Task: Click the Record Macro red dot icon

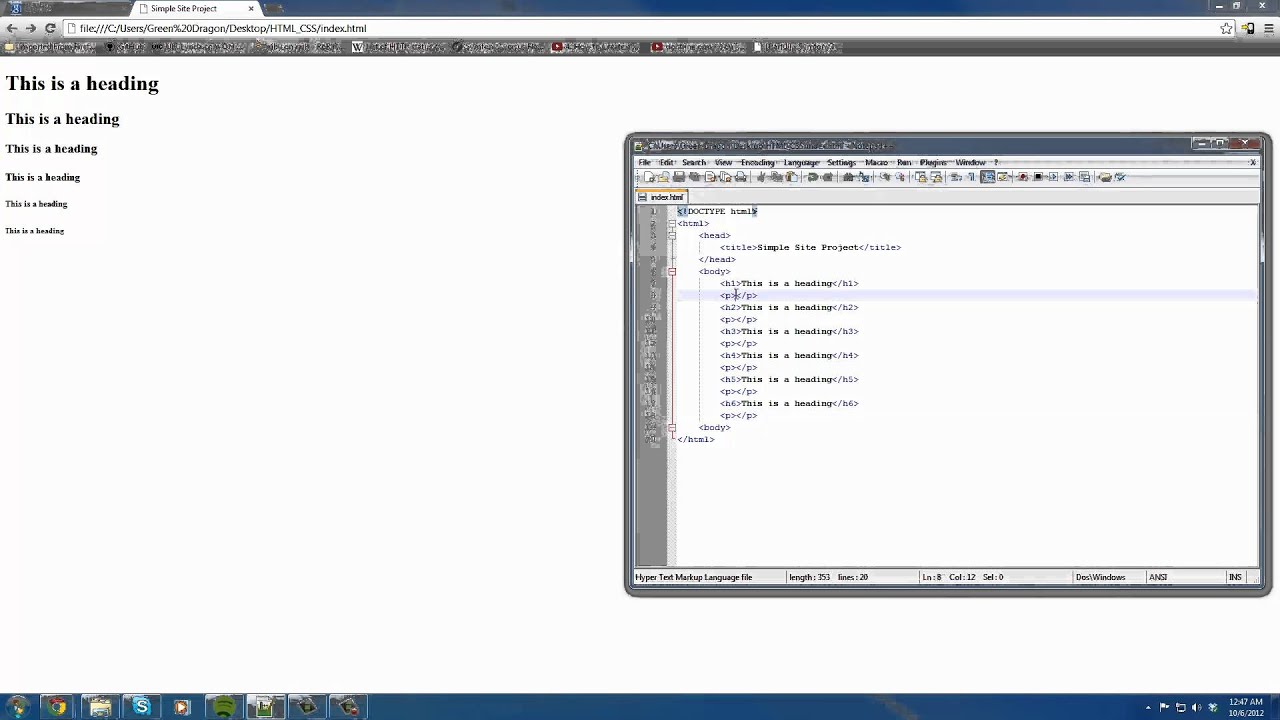Action: coord(1023,177)
